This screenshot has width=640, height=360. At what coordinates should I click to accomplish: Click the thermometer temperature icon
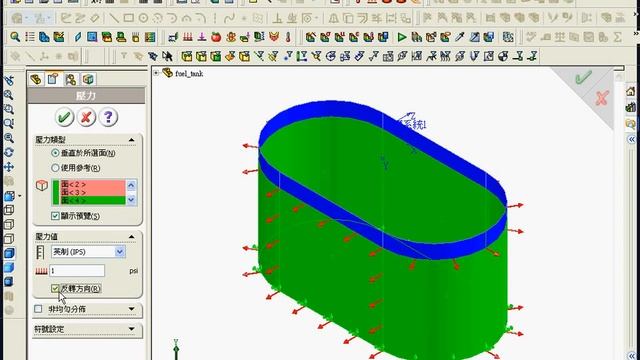tap(288, 37)
